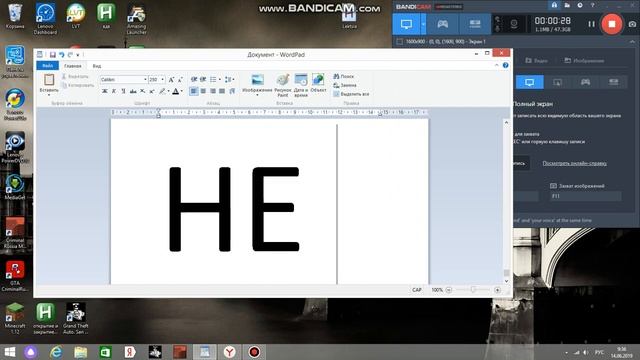Expand the Вставить paste dropdown arrow
This screenshot has height=360, width=640.
49,95
